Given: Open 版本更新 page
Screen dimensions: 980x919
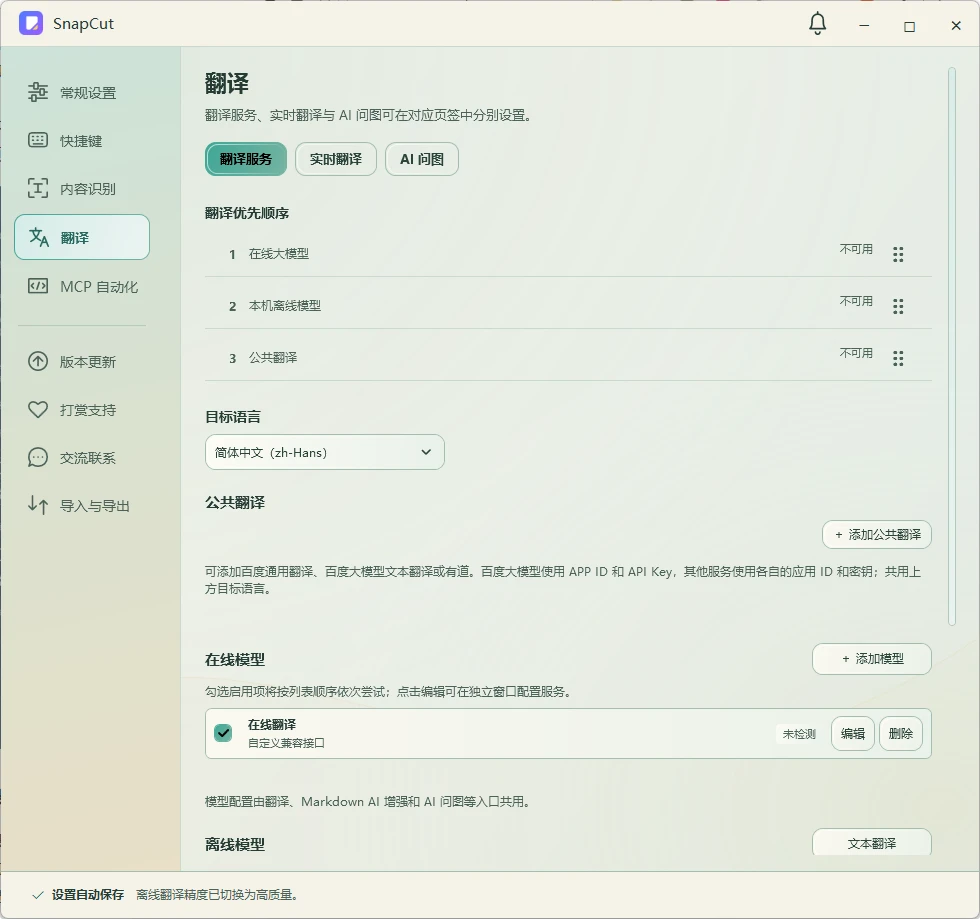Looking at the screenshot, I should pyautogui.click(x=82, y=361).
